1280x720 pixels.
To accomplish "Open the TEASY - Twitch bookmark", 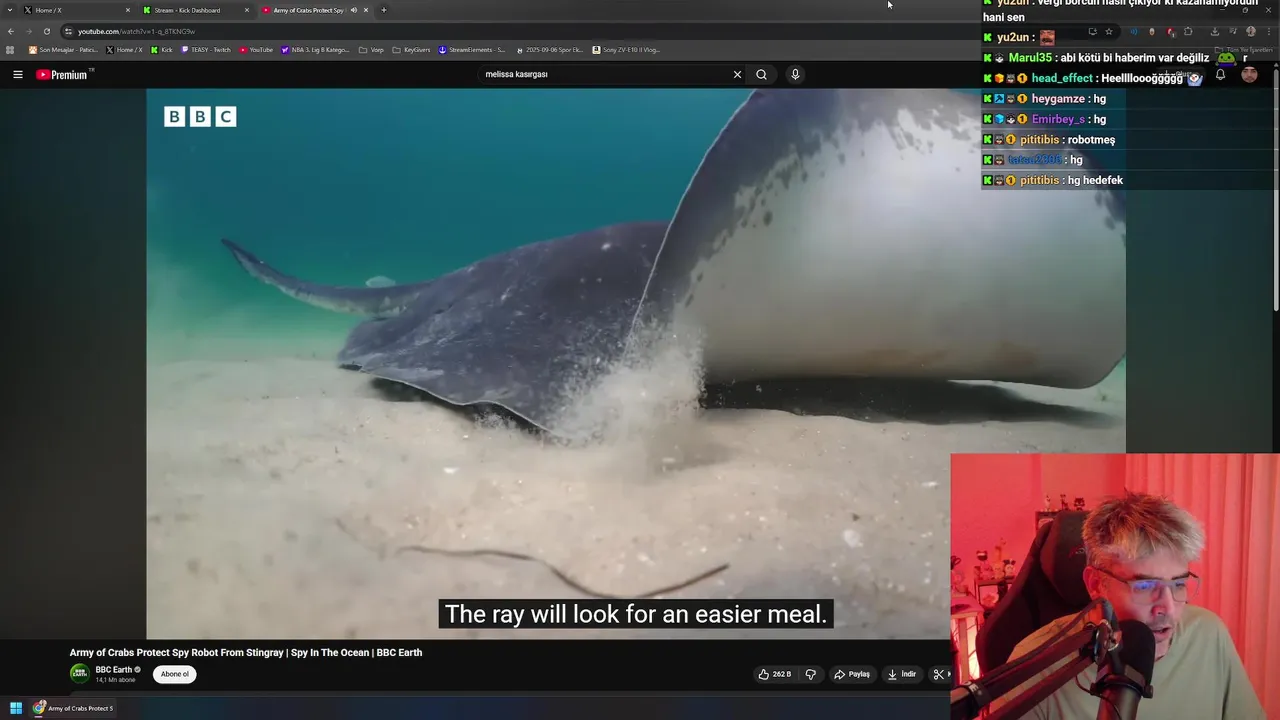I will 206,49.
